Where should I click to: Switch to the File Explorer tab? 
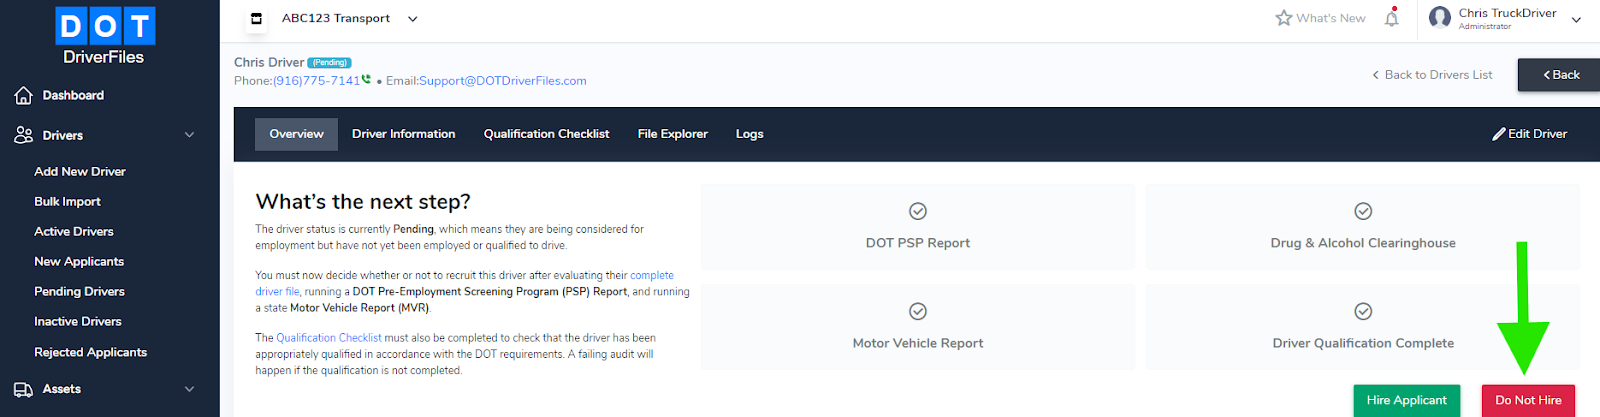coord(673,134)
